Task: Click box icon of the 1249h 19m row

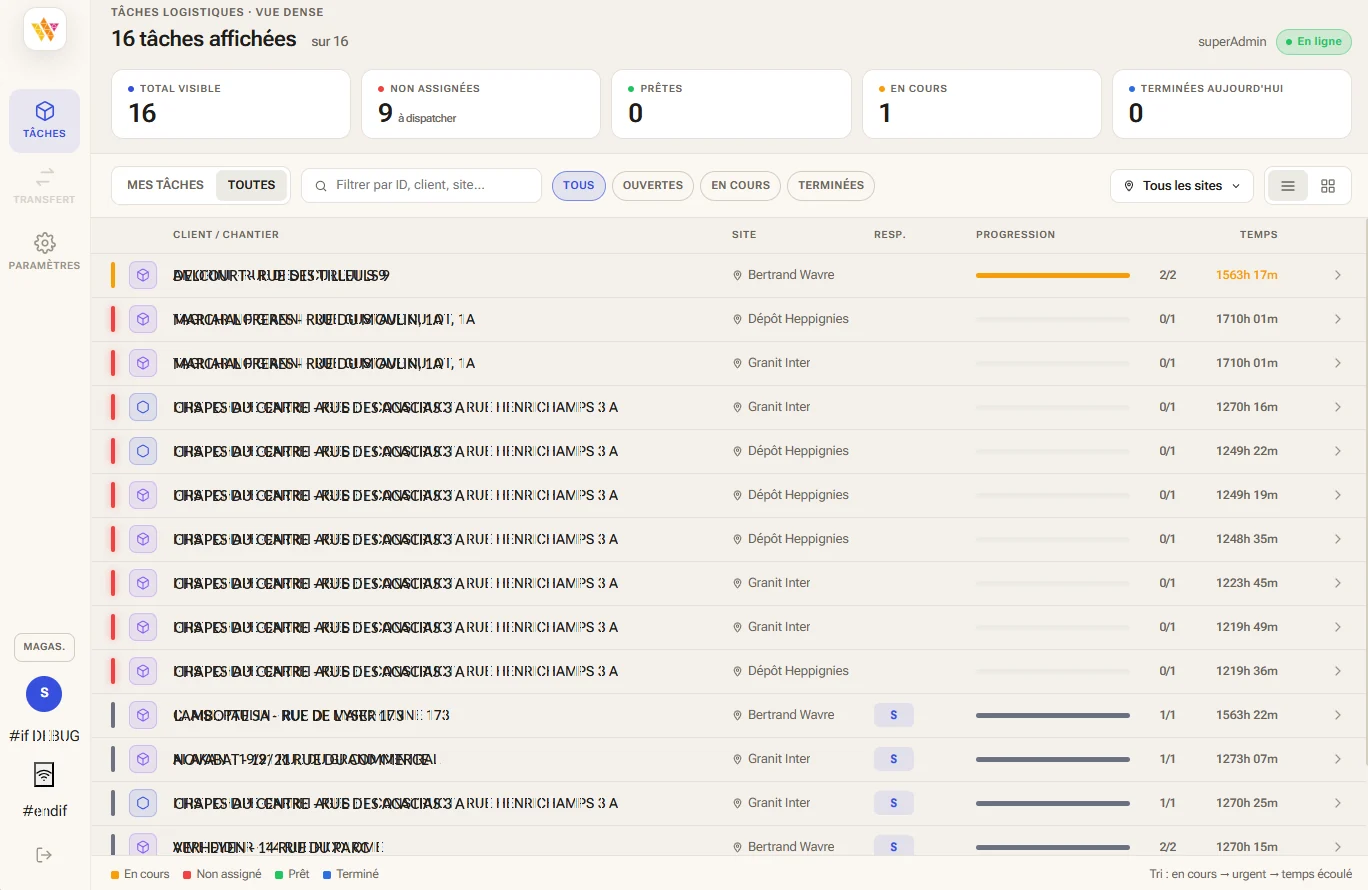Action: pos(143,495)
